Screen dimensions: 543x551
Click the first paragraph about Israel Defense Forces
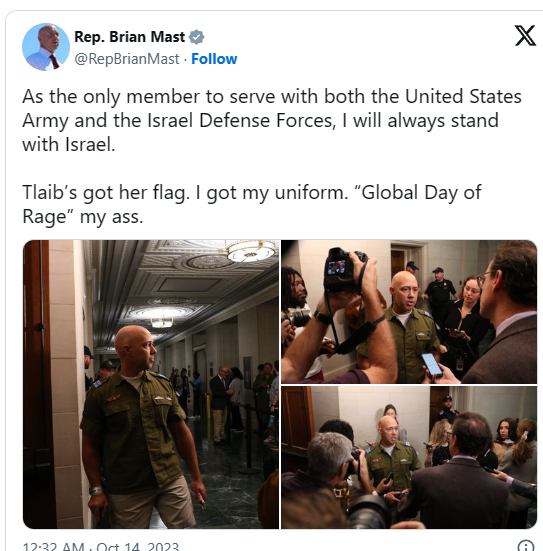point(272,121)
